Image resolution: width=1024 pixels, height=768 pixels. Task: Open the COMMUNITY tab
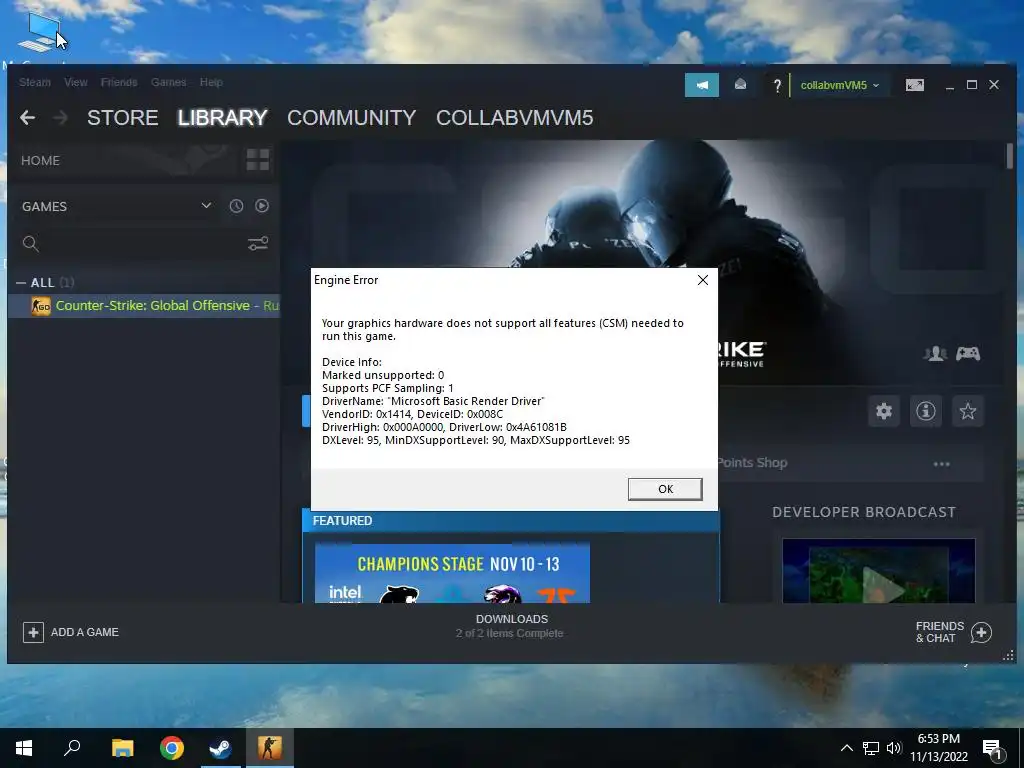pyautogui.click(x=351, y=118)
